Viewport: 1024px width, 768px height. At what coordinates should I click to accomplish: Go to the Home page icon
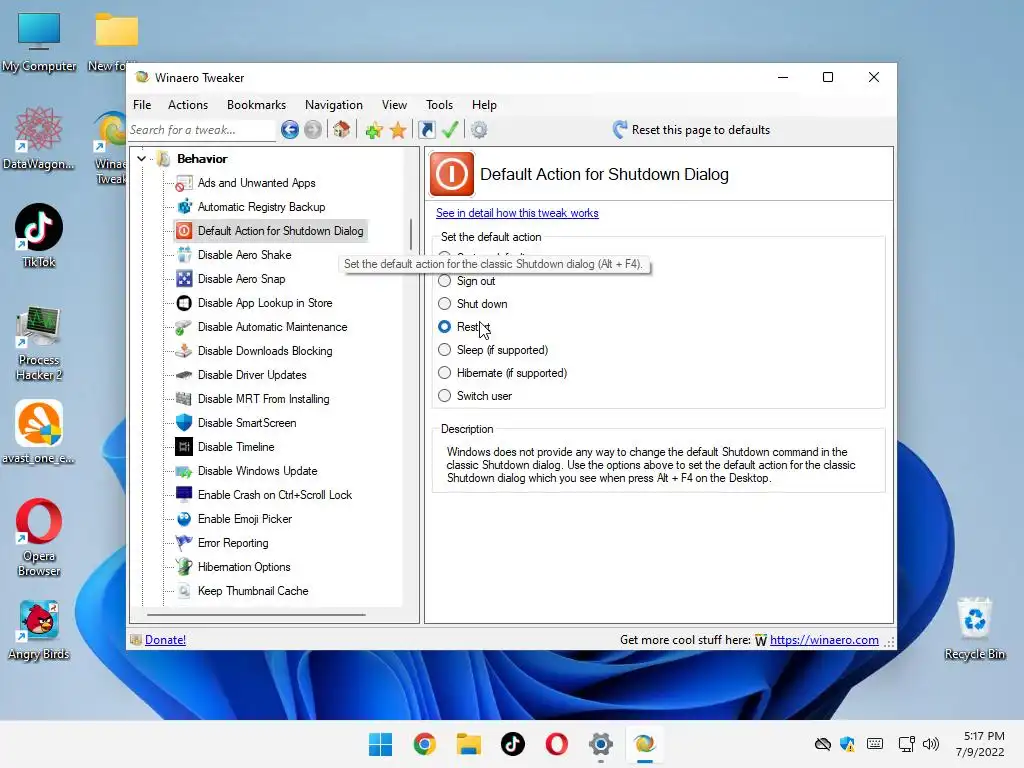coord(341,129)
